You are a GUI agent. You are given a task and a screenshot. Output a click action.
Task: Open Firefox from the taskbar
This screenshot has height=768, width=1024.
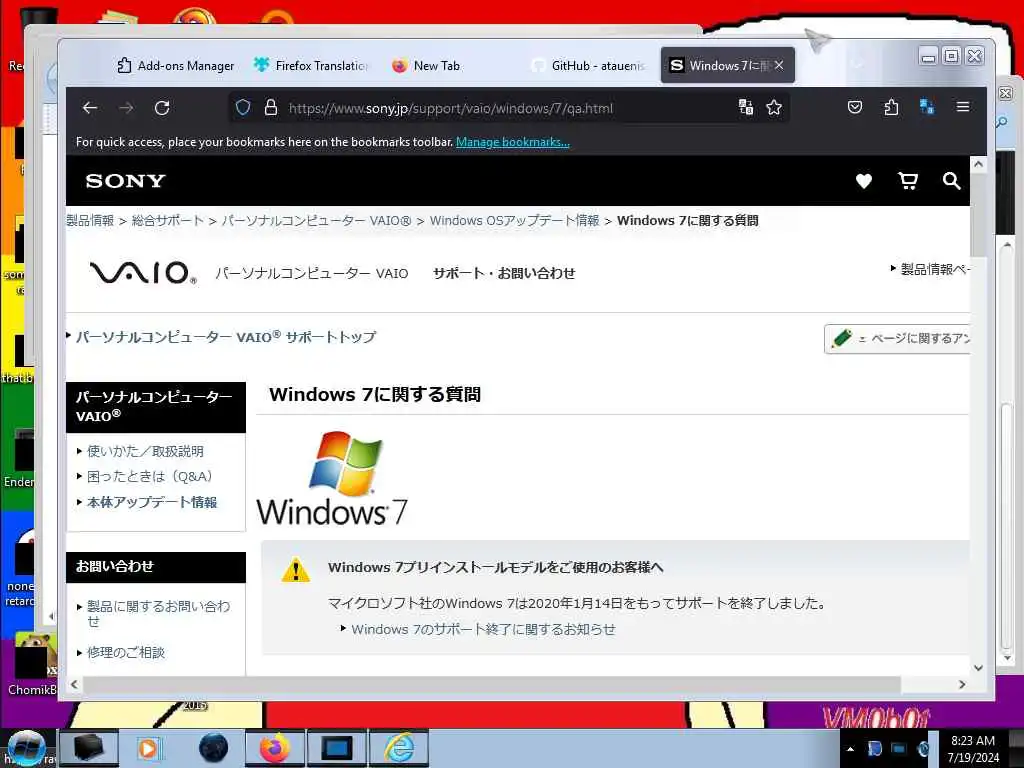[274, 748]
